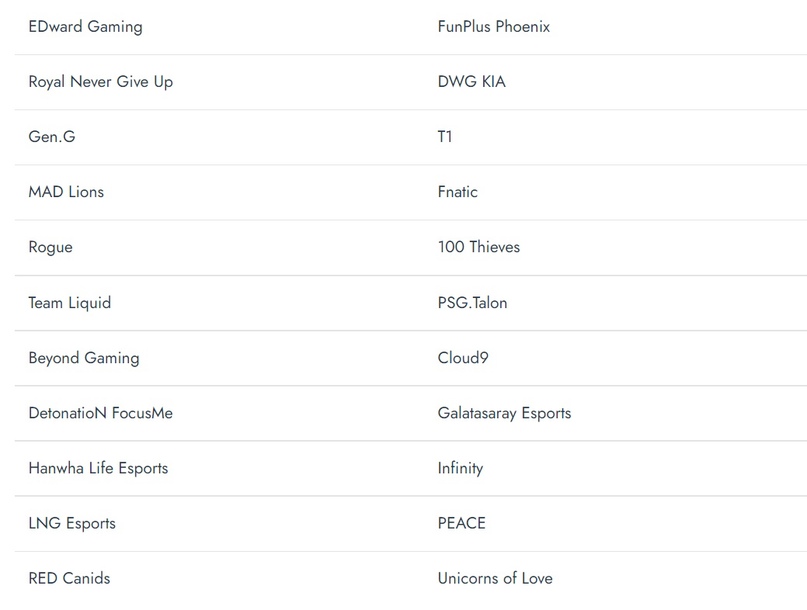
Task: Select the Fnatic team name
Action: [457, 192]
